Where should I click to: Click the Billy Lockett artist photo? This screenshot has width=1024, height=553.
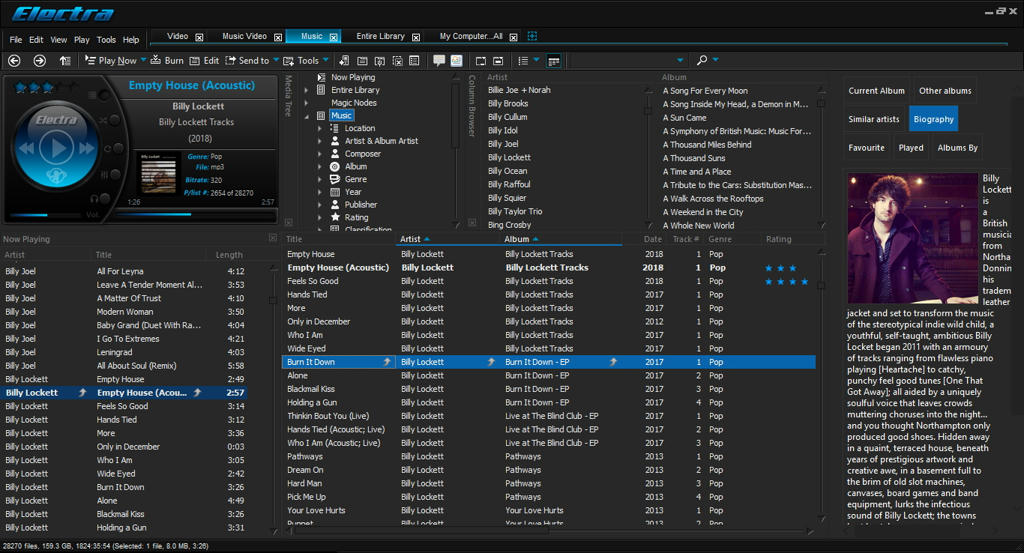pos(914,240)
